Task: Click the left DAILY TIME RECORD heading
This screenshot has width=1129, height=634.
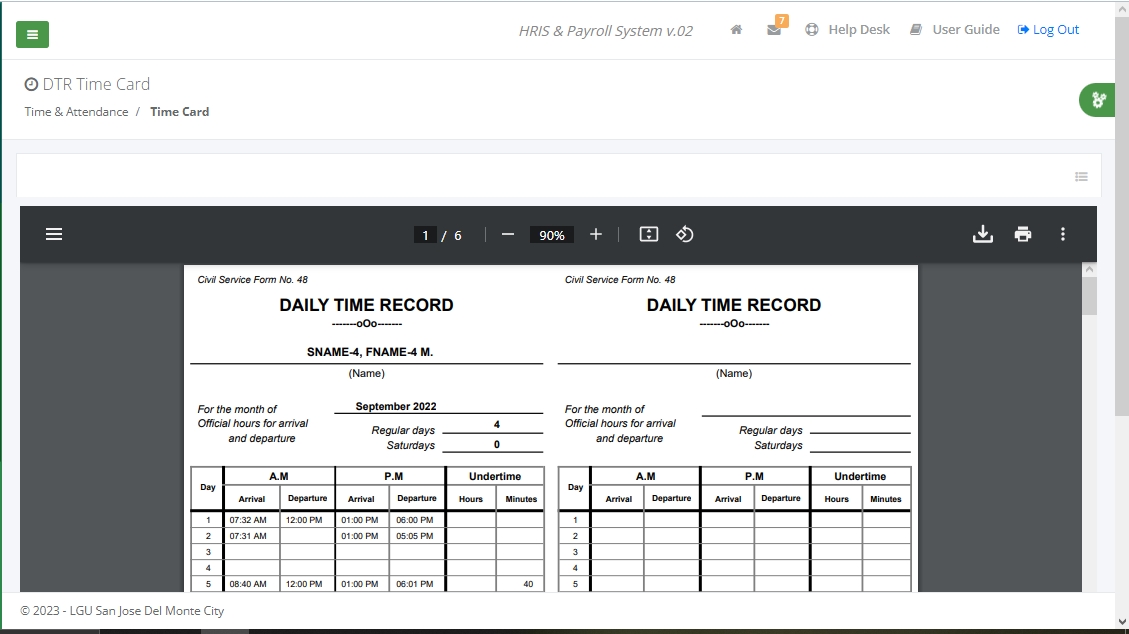Action: (x=366, y=305)
